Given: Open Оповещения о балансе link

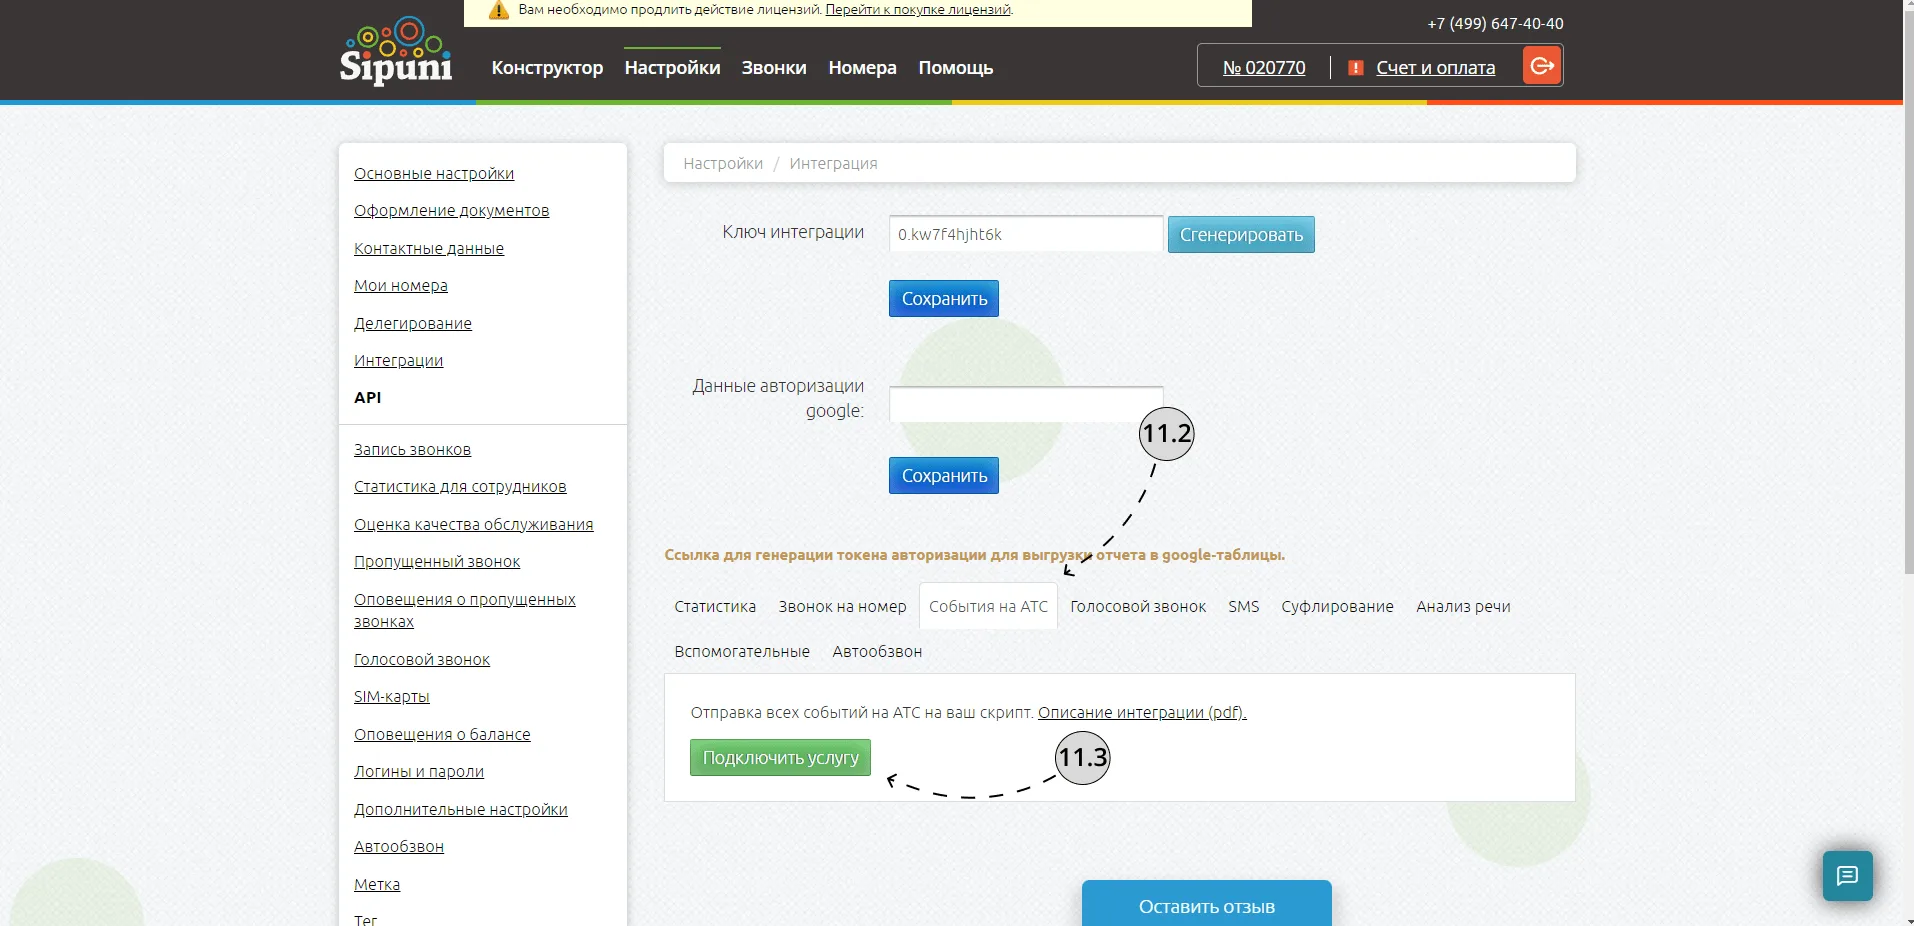Looking at the screenshot, I should [442, 734].
